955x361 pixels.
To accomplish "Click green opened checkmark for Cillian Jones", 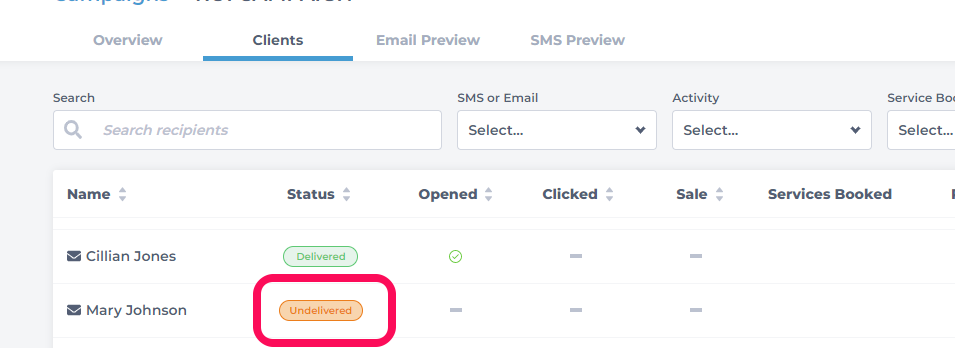I will [x=455, y=257].
